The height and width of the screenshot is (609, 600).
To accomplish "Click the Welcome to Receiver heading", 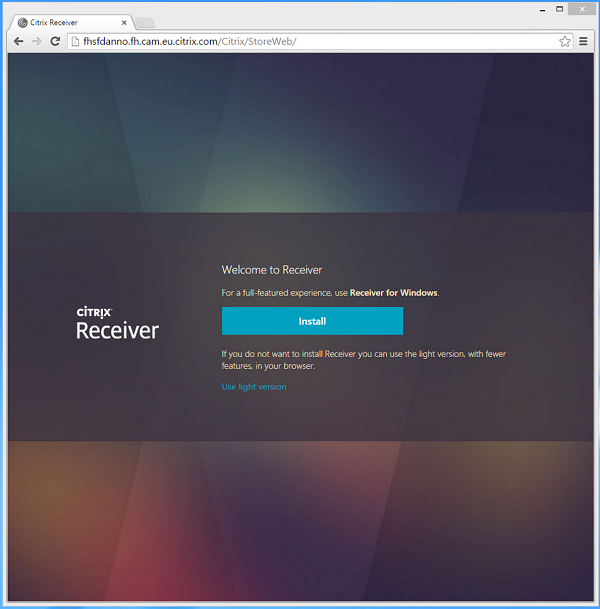I will [x=271, y=269].
